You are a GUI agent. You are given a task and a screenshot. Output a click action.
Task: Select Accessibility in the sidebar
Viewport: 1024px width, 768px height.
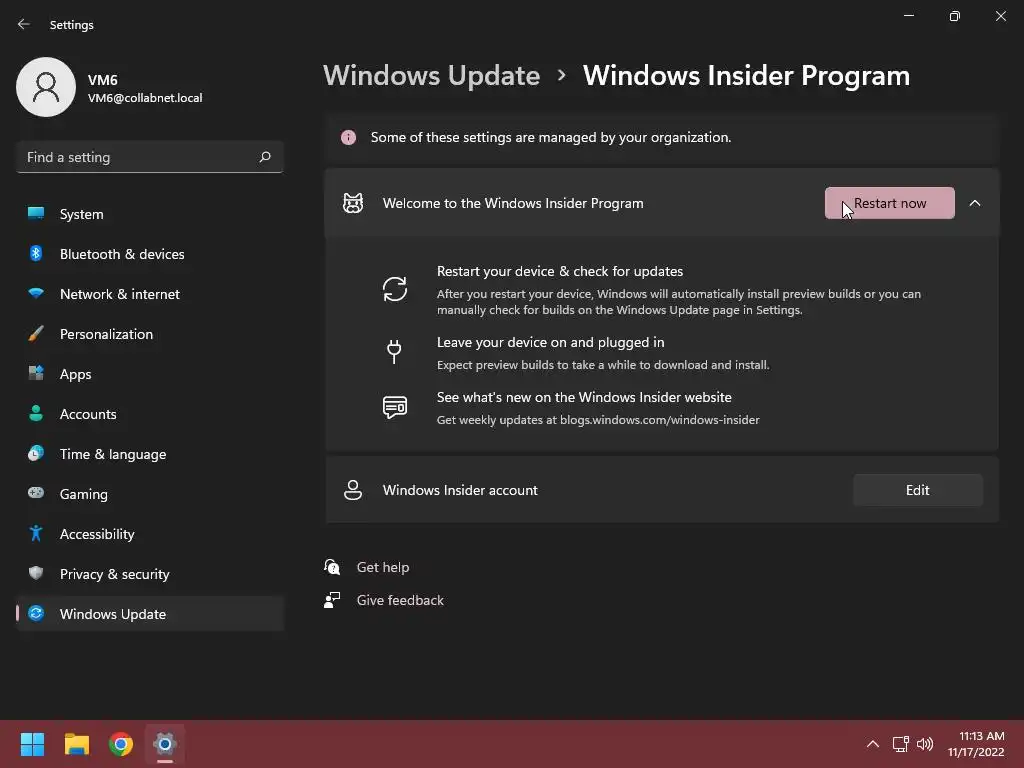[150, 534]
